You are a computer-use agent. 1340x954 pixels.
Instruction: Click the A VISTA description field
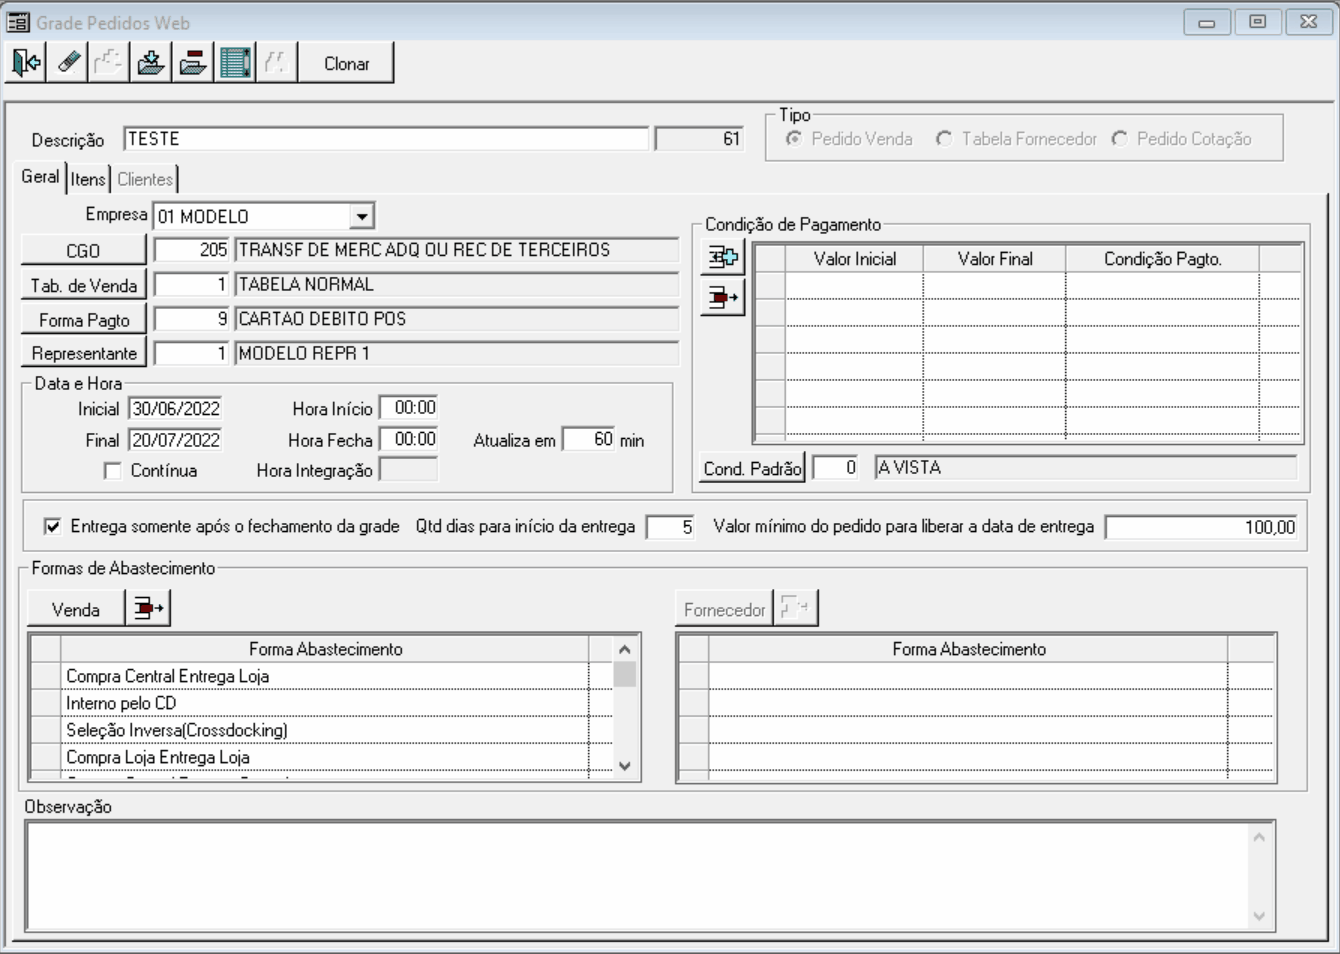(1085, 467)
